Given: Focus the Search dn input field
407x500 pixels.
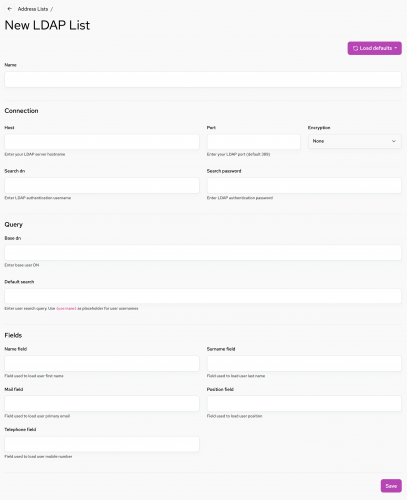Looking at the screenshot, I should 102,186.
